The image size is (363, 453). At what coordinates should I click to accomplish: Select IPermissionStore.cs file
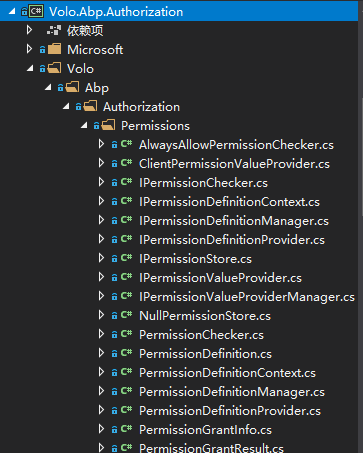[x=195, y=259]
